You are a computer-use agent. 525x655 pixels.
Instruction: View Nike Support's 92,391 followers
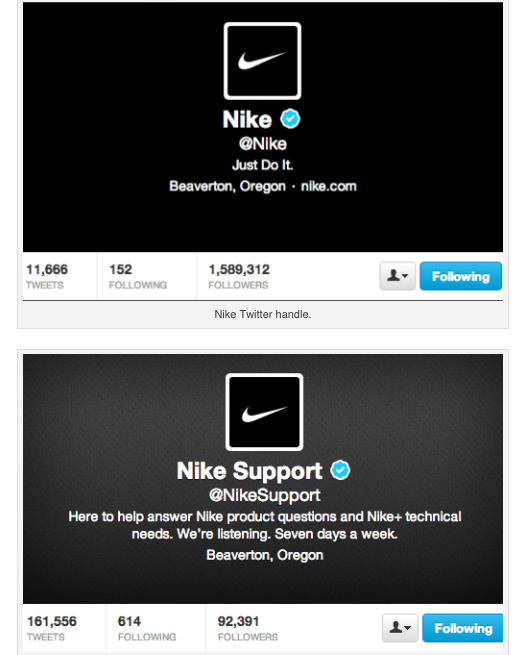click(x=248, y=628)
